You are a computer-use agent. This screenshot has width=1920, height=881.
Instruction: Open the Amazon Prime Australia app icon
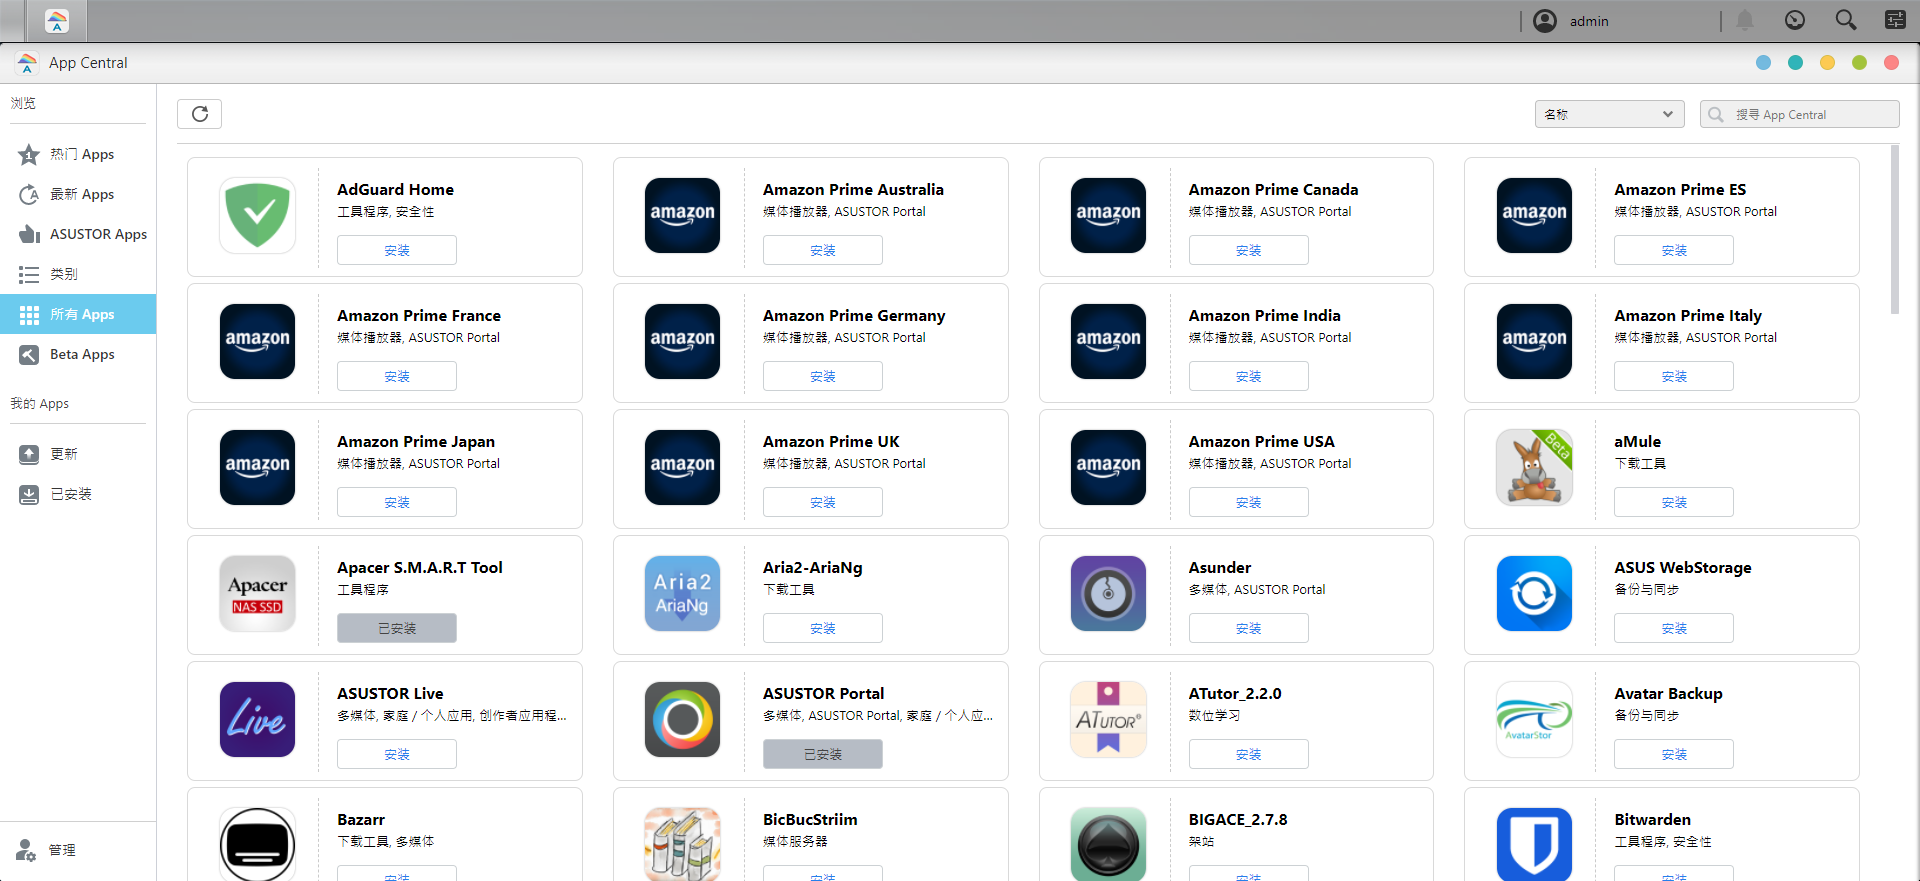tap(683, 215)
